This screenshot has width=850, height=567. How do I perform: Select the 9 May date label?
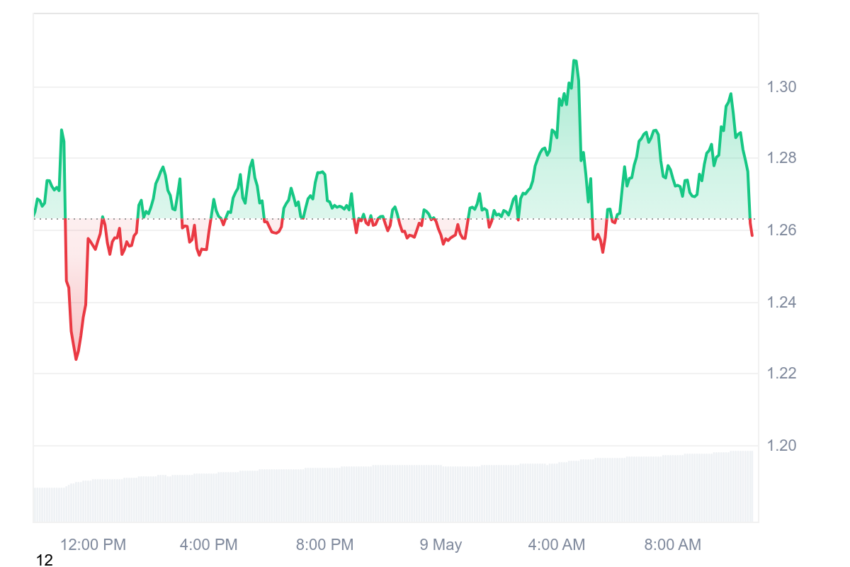click(x=441, y=544)
